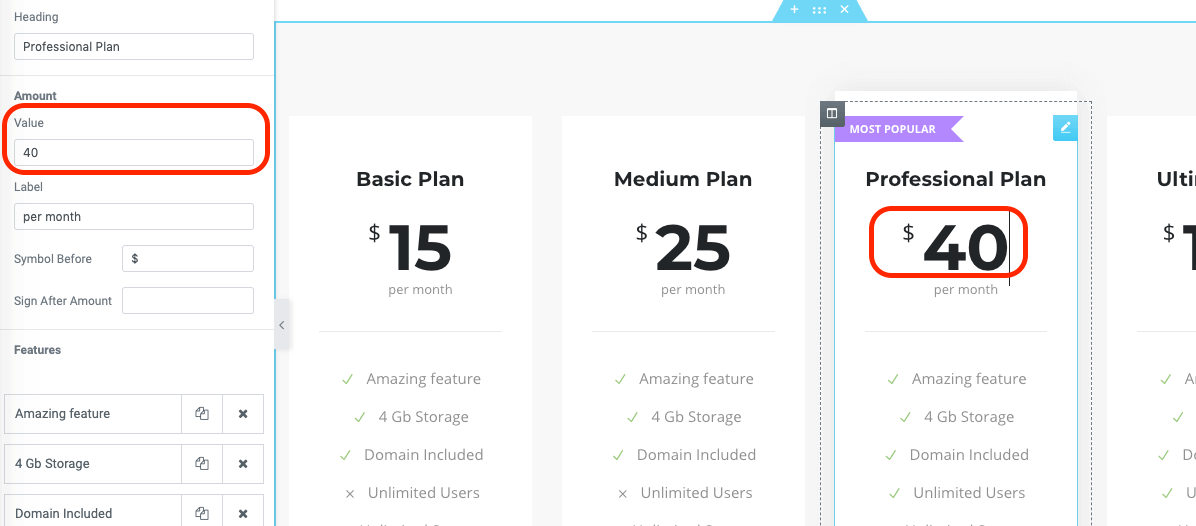Remove the 4 Gb Storage item
This screenshot has width=1196, height=526.
[x=243, y=464]
